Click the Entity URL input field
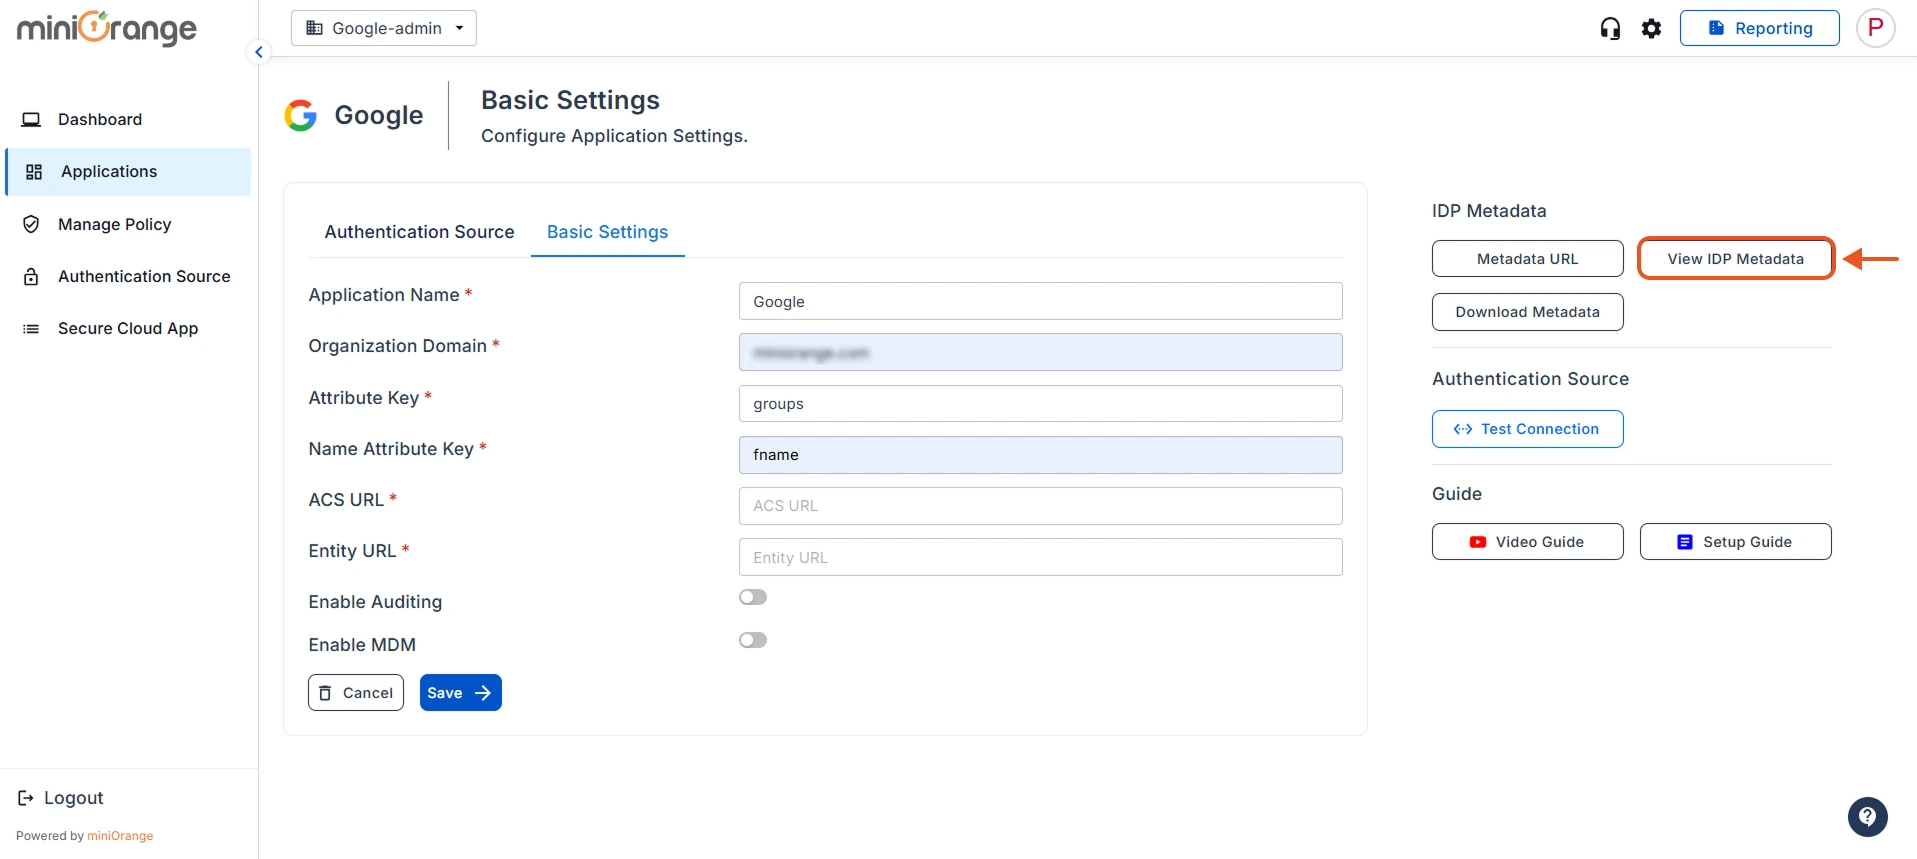Viewport: 1917px width, 859px height. click(x=1040, y=557)
